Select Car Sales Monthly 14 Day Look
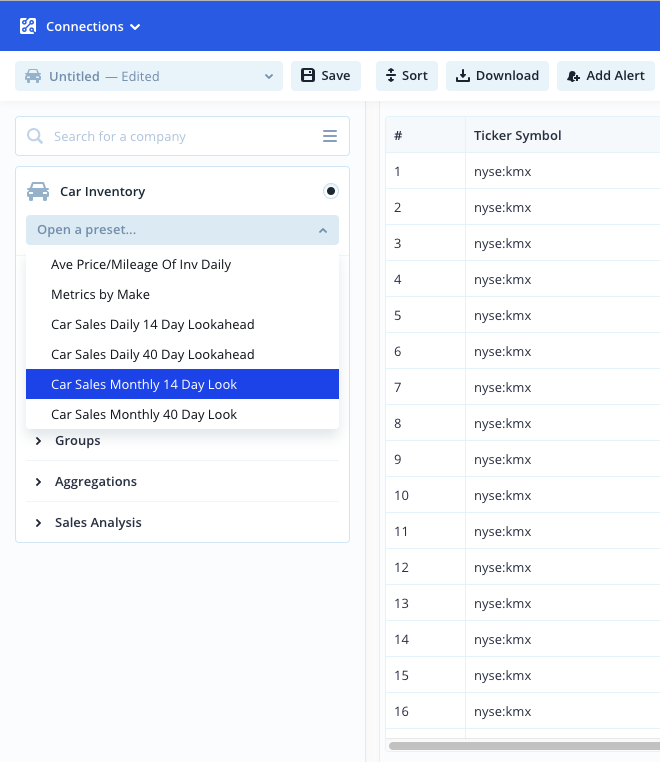This screenshot has width=660, height=762. 182,384
